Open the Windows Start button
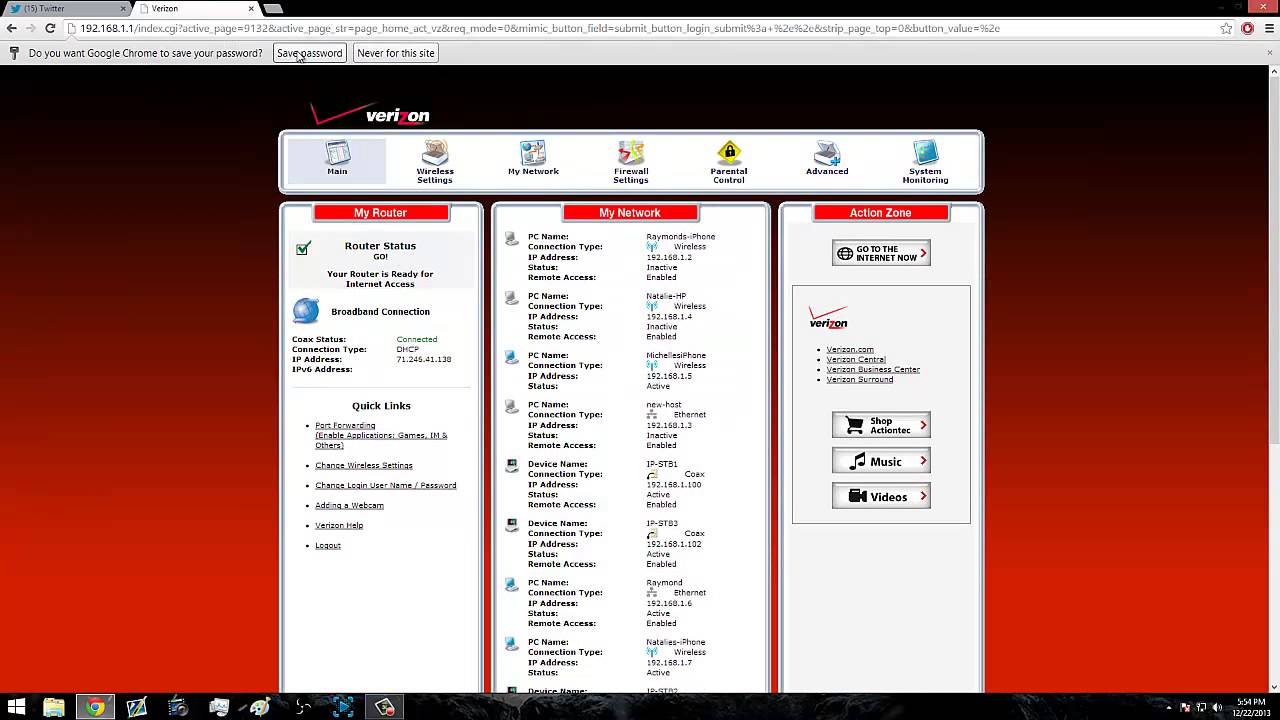 [x=17, y=707]
